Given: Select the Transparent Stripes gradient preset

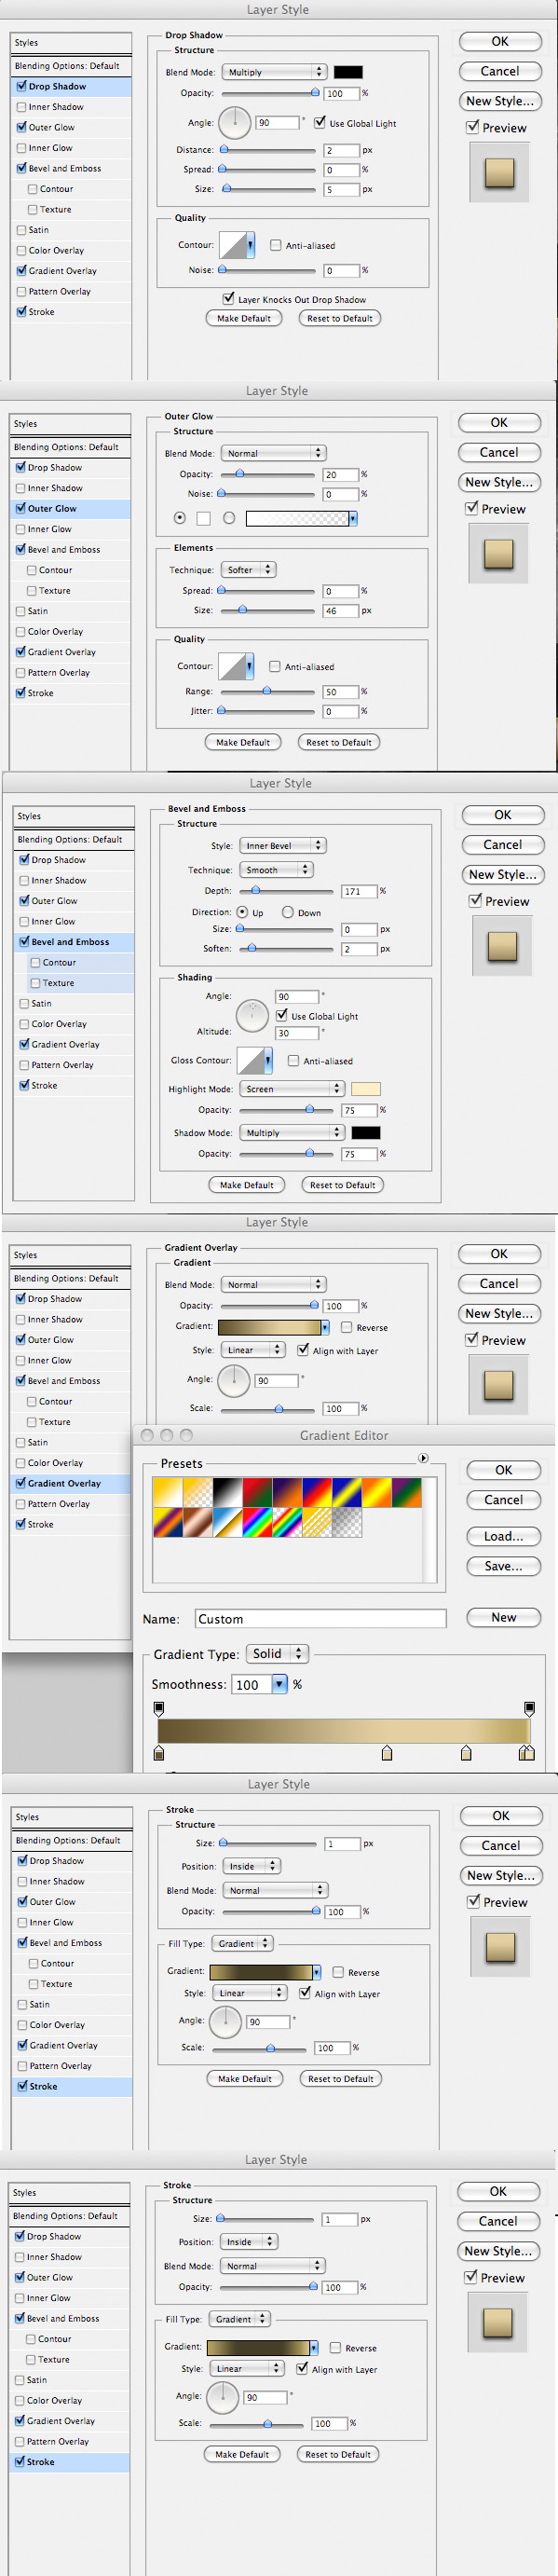Looking at the screenshot, I should (317, 1522).
